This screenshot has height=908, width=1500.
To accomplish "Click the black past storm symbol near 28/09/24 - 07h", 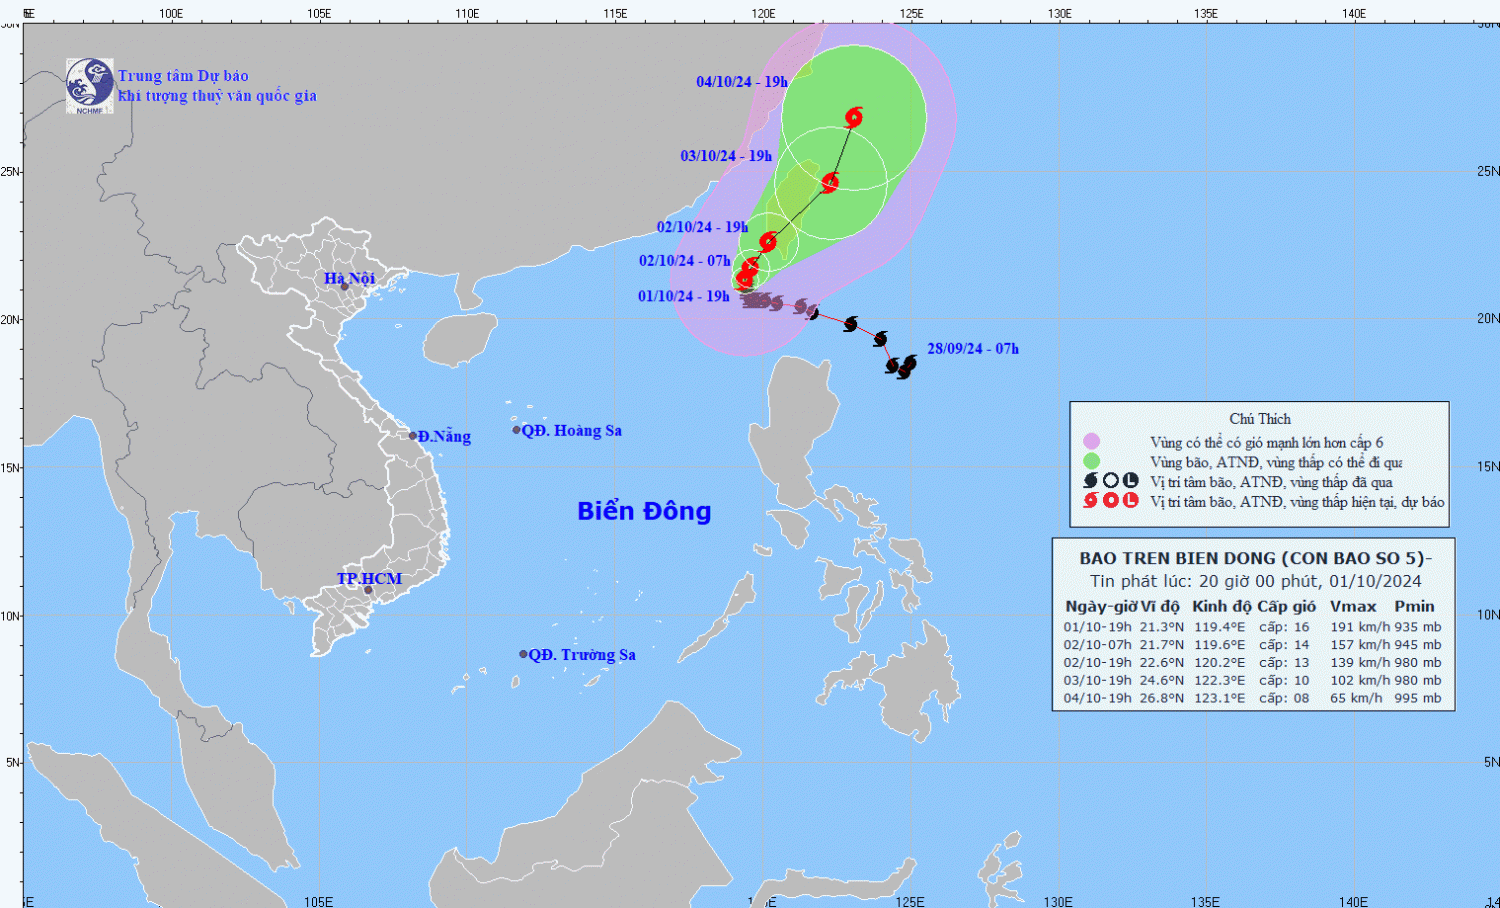I will click(906, 366).
